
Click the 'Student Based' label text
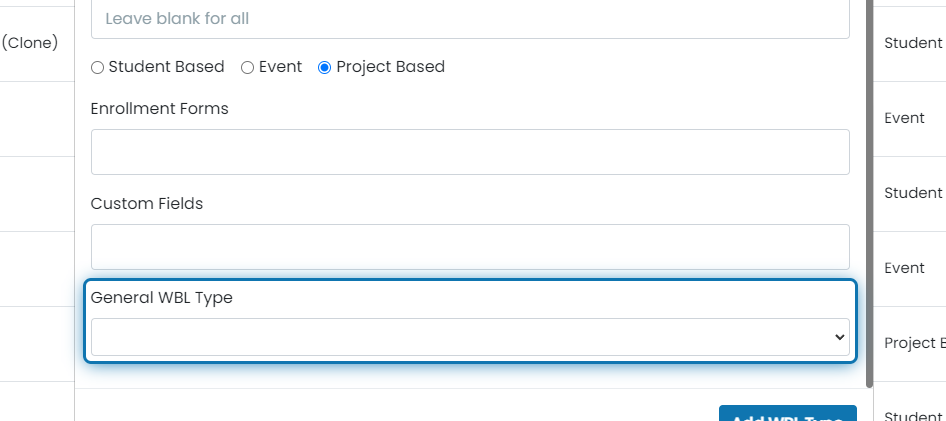tap(167, 66)
